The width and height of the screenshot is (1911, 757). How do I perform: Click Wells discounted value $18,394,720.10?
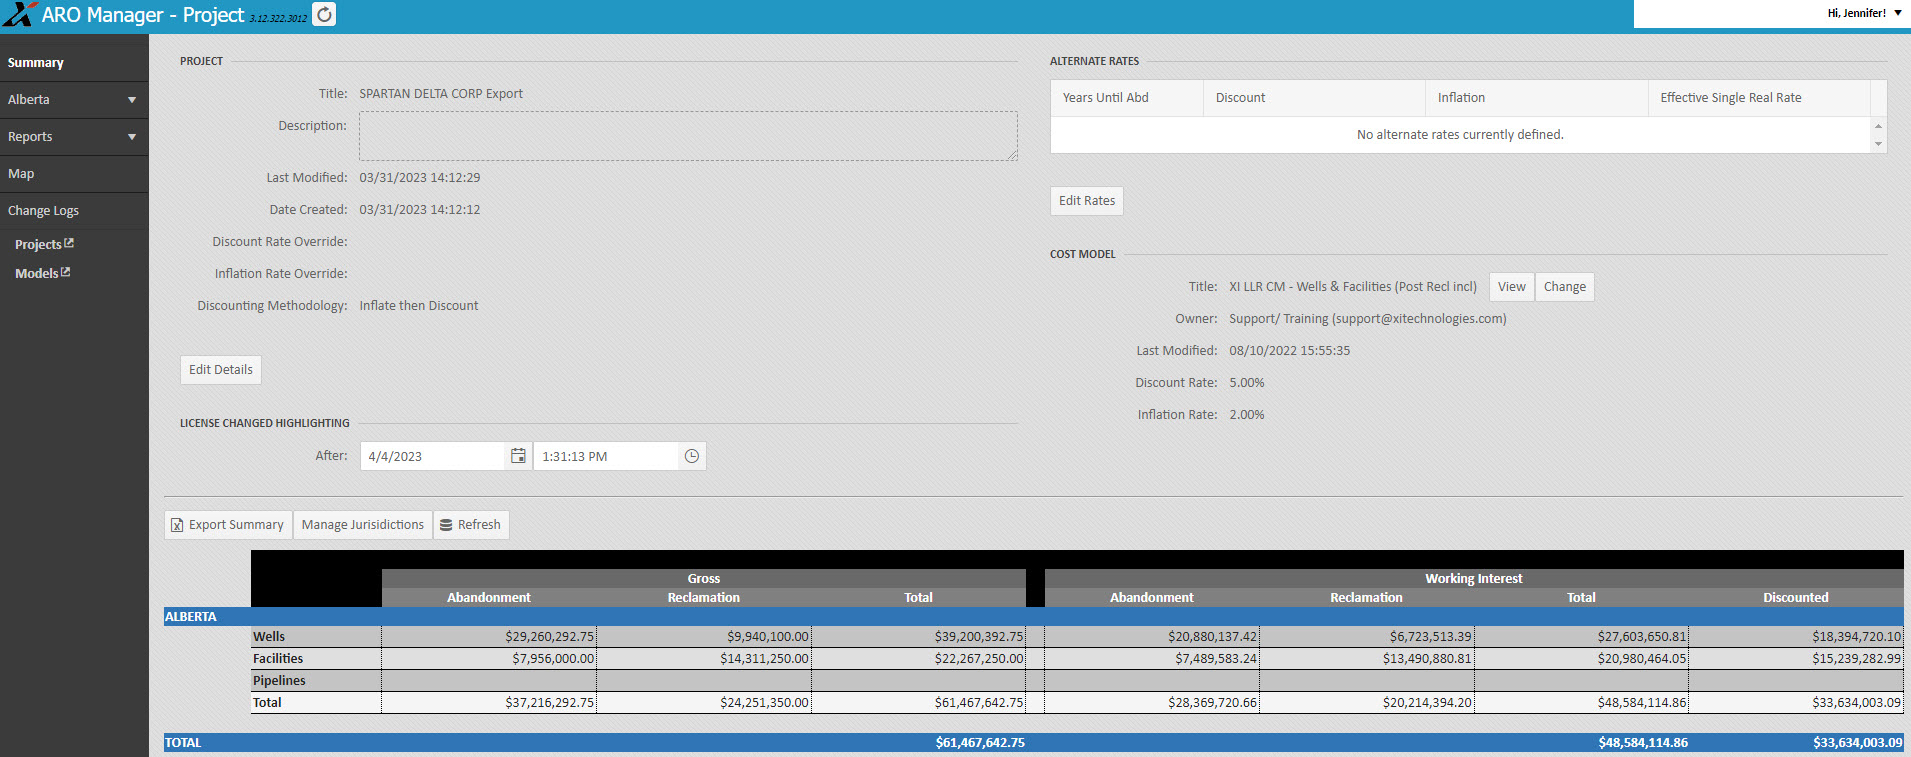(1856, 637)
